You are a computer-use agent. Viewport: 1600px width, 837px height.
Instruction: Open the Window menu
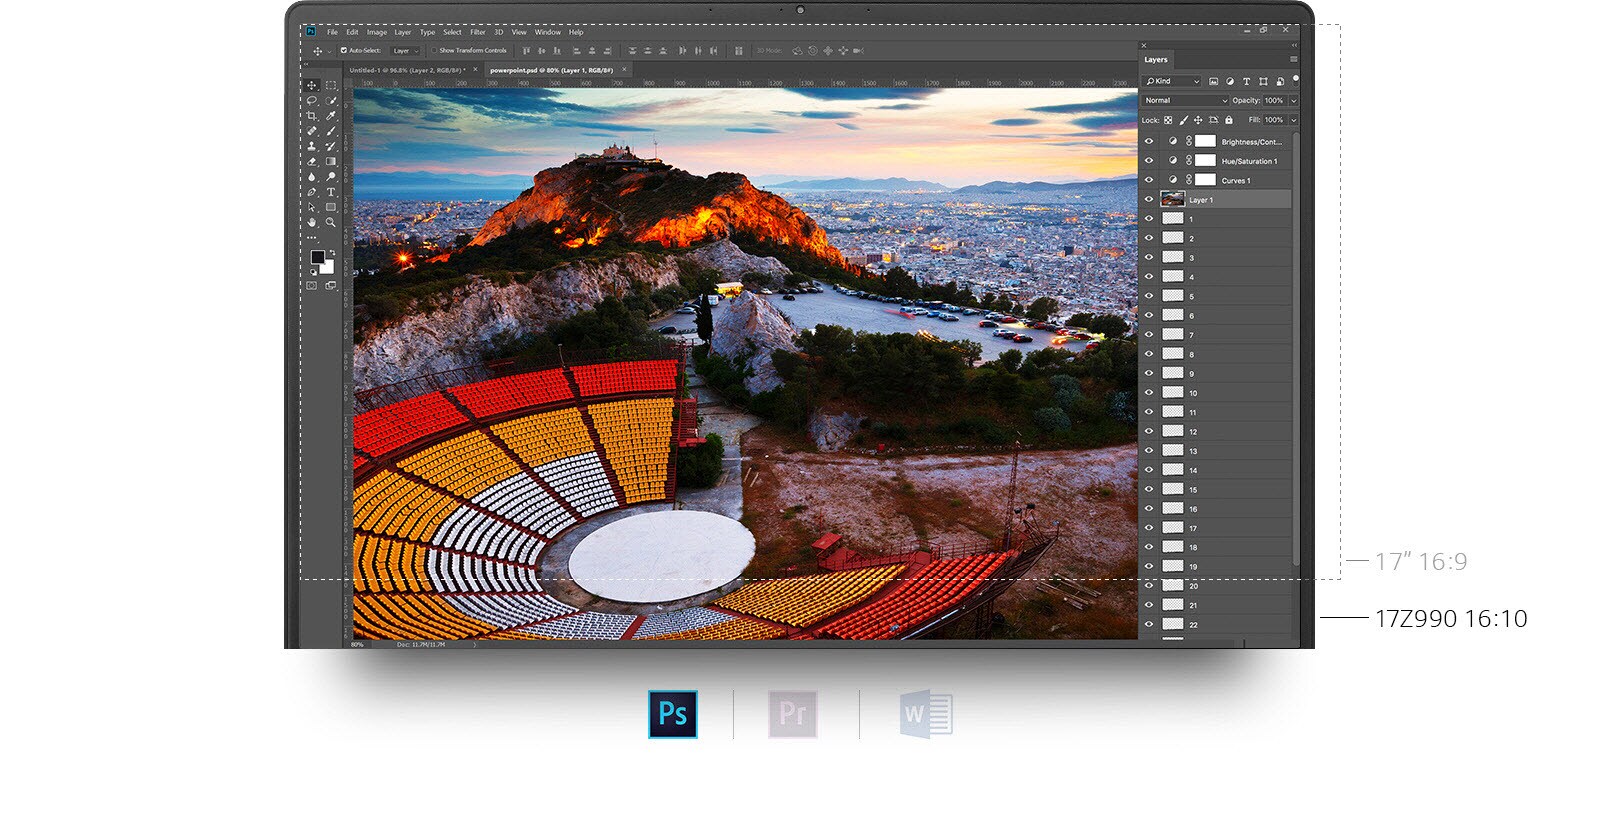point(548,32)
